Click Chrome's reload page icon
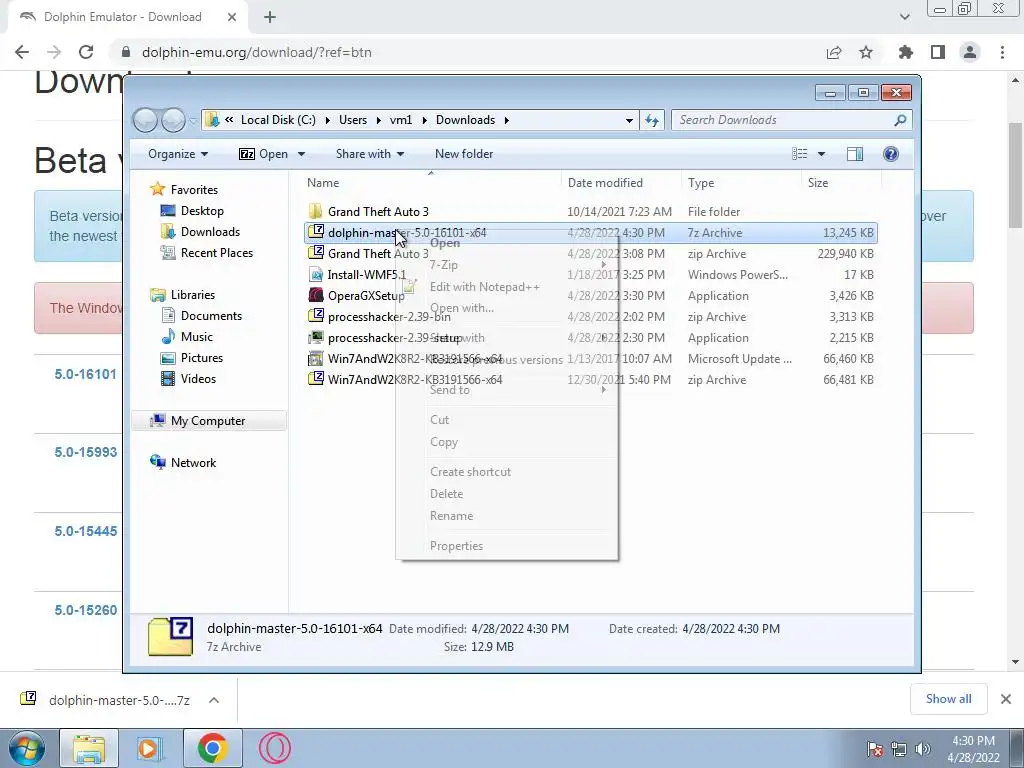Viewport: 1024px width, 768px height. (86, 52)
